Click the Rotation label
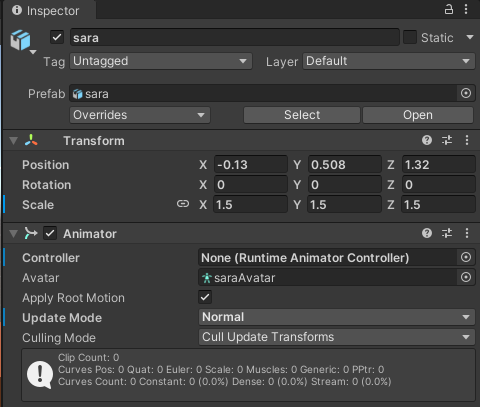 coord(47,185)
